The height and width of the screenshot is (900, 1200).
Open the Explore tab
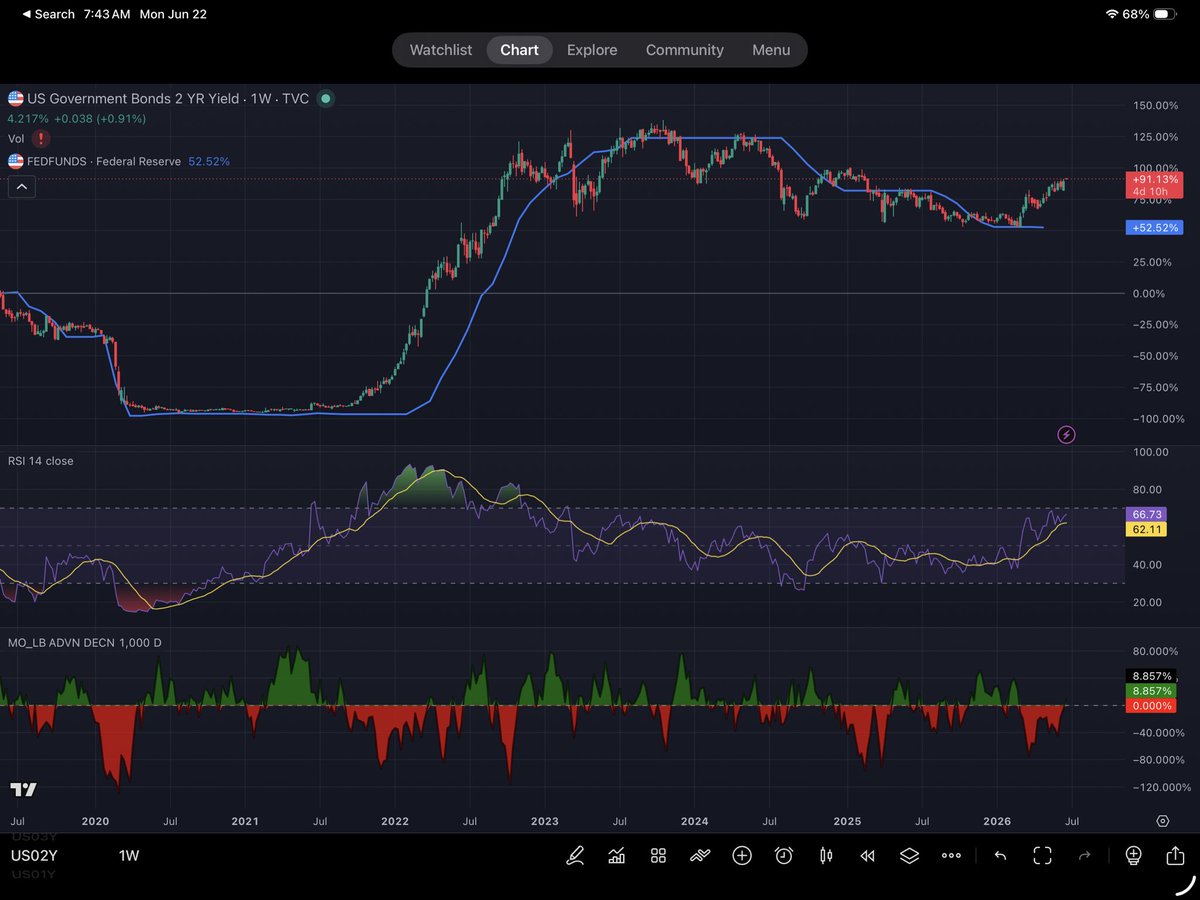pos(592,50)
